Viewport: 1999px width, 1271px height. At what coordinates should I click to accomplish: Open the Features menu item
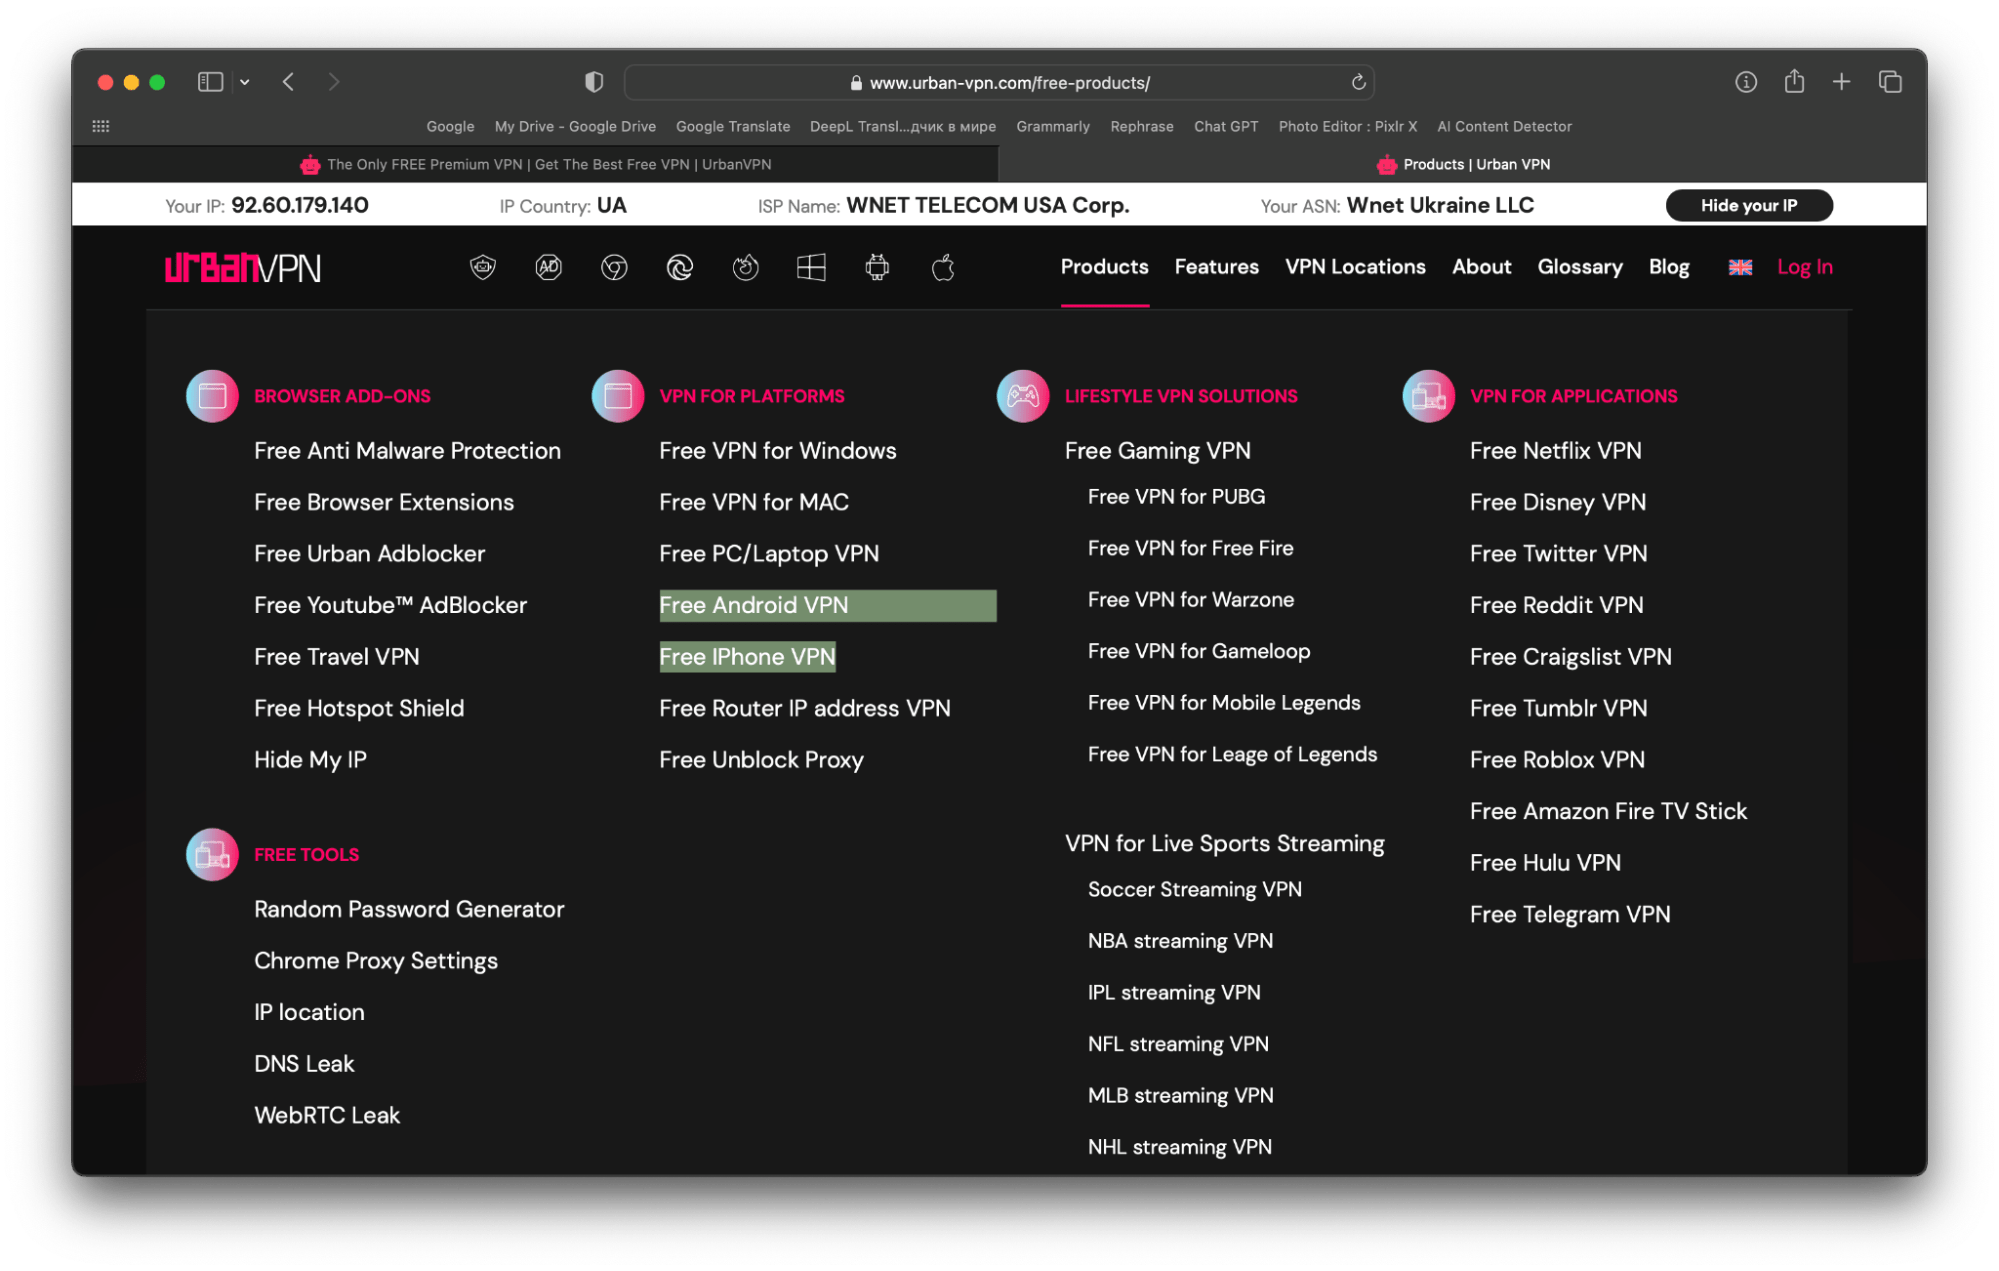[1216, 267]
